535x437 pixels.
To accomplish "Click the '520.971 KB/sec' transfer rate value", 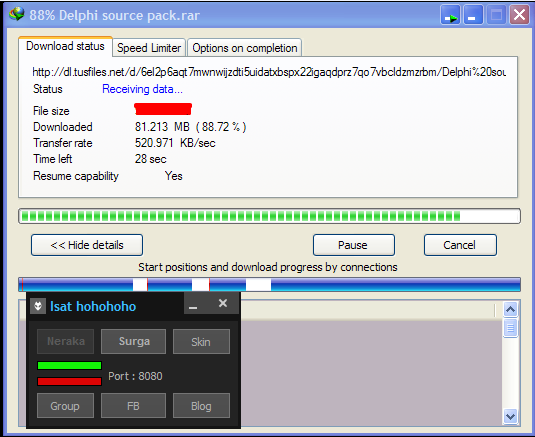I will pyautogui.click(x=175, y=143).
